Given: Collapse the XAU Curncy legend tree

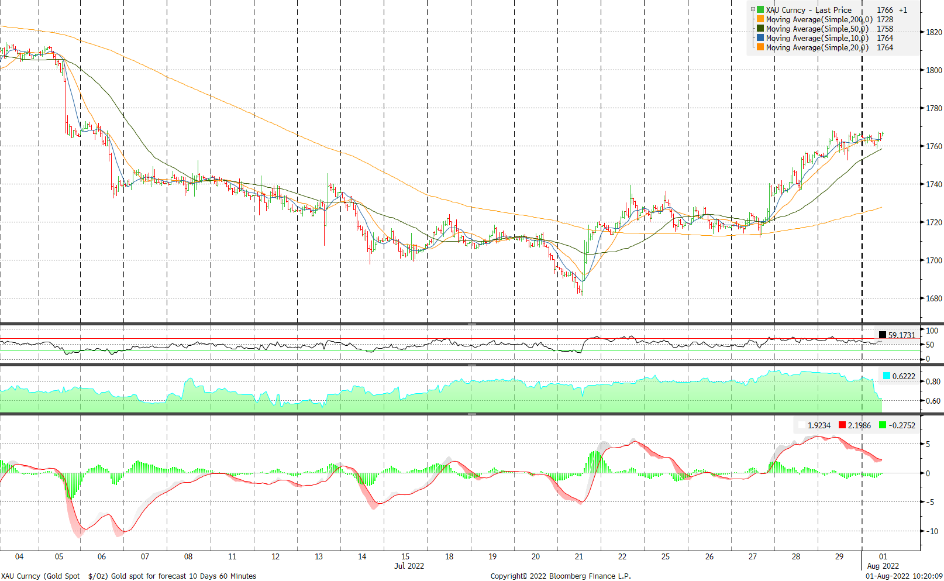Looking at the screenshot, I should click(753, 10).
